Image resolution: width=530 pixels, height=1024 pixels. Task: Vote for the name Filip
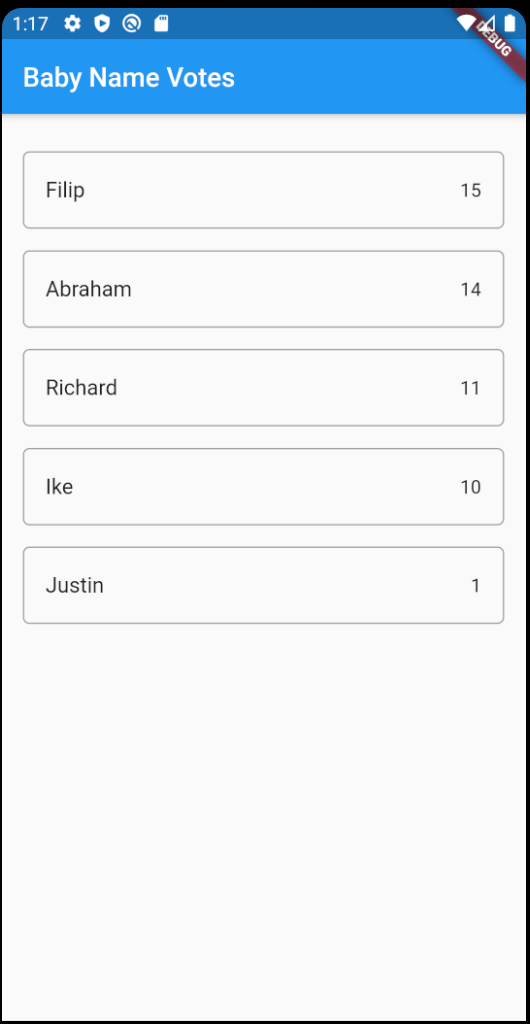click(264, 190)
